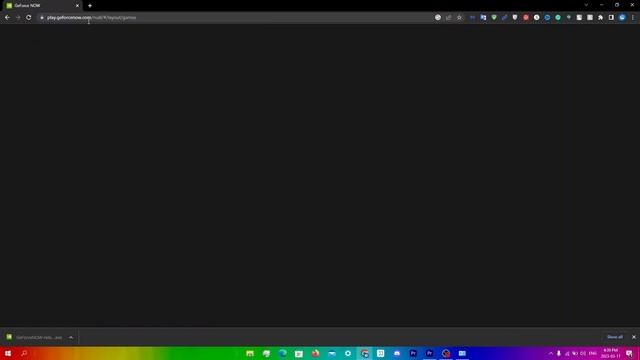640x360 pixels.
Task: Open the tab search chevron
Action: tap(586, 5)
